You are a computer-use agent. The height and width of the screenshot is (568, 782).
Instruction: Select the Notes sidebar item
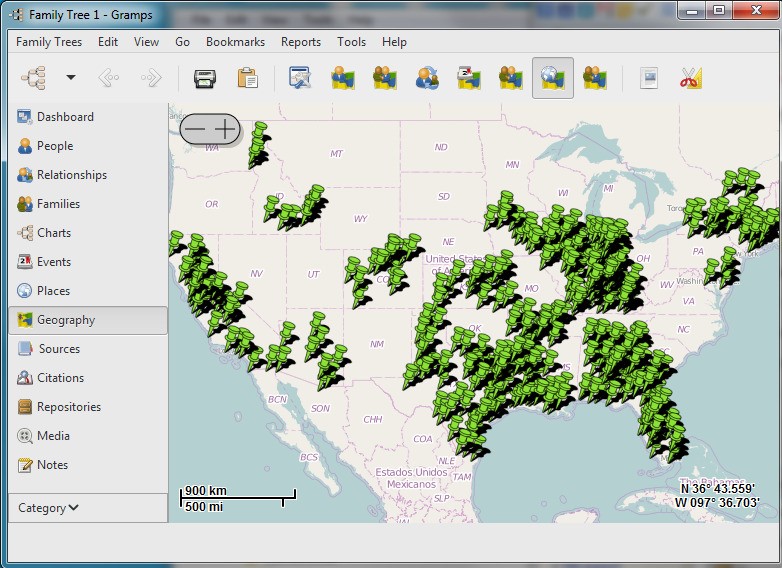pos(52,465)
